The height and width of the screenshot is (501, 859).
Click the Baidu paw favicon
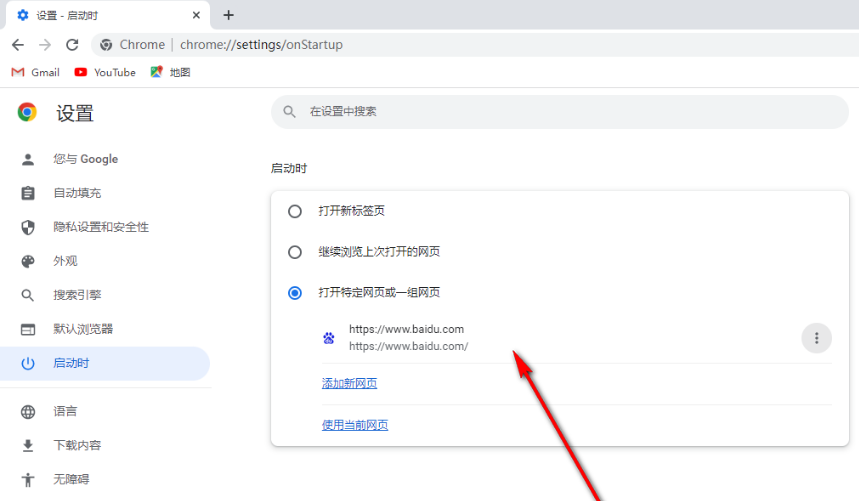point(329,338)
